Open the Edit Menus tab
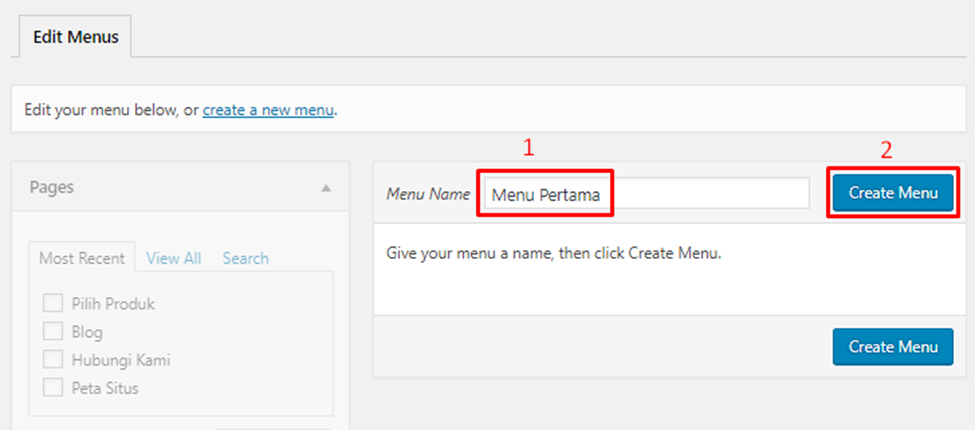 tap(76, 37)
